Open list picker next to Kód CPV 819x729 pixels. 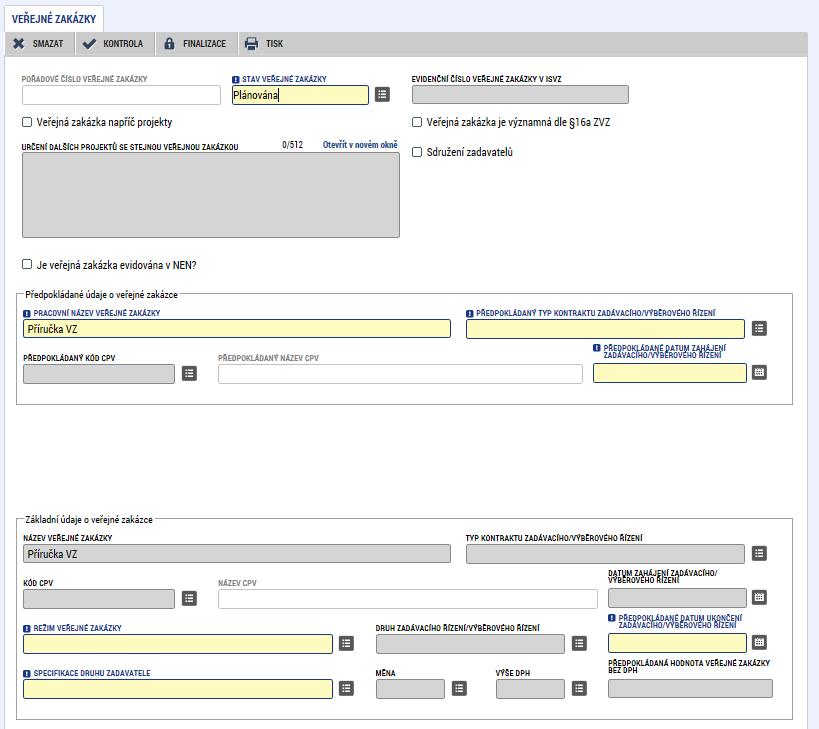pos(189,598)
